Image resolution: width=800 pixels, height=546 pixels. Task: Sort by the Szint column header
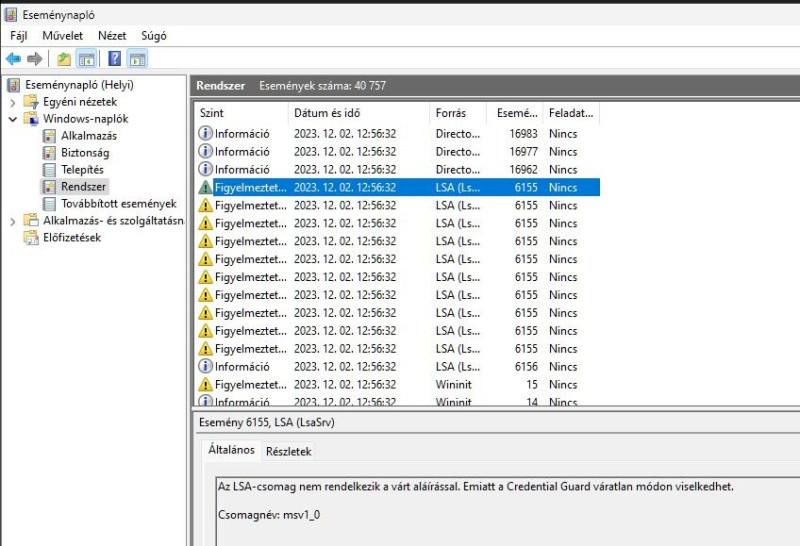click(x=241, y=113)
